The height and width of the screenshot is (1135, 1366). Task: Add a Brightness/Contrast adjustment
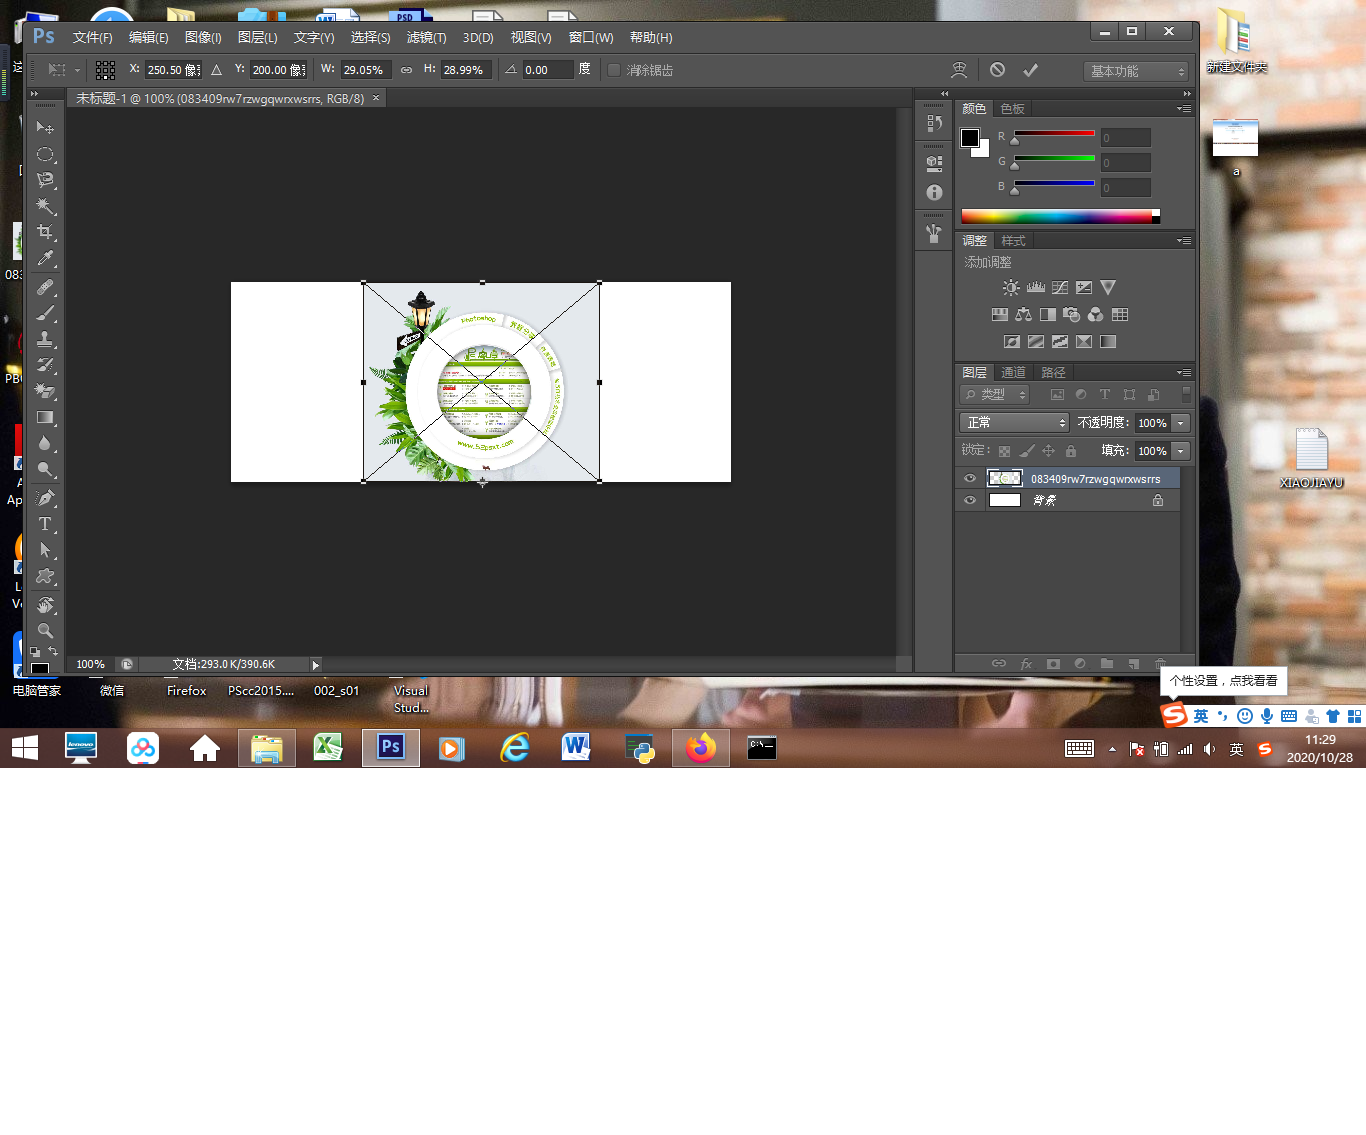point(1011,288)
